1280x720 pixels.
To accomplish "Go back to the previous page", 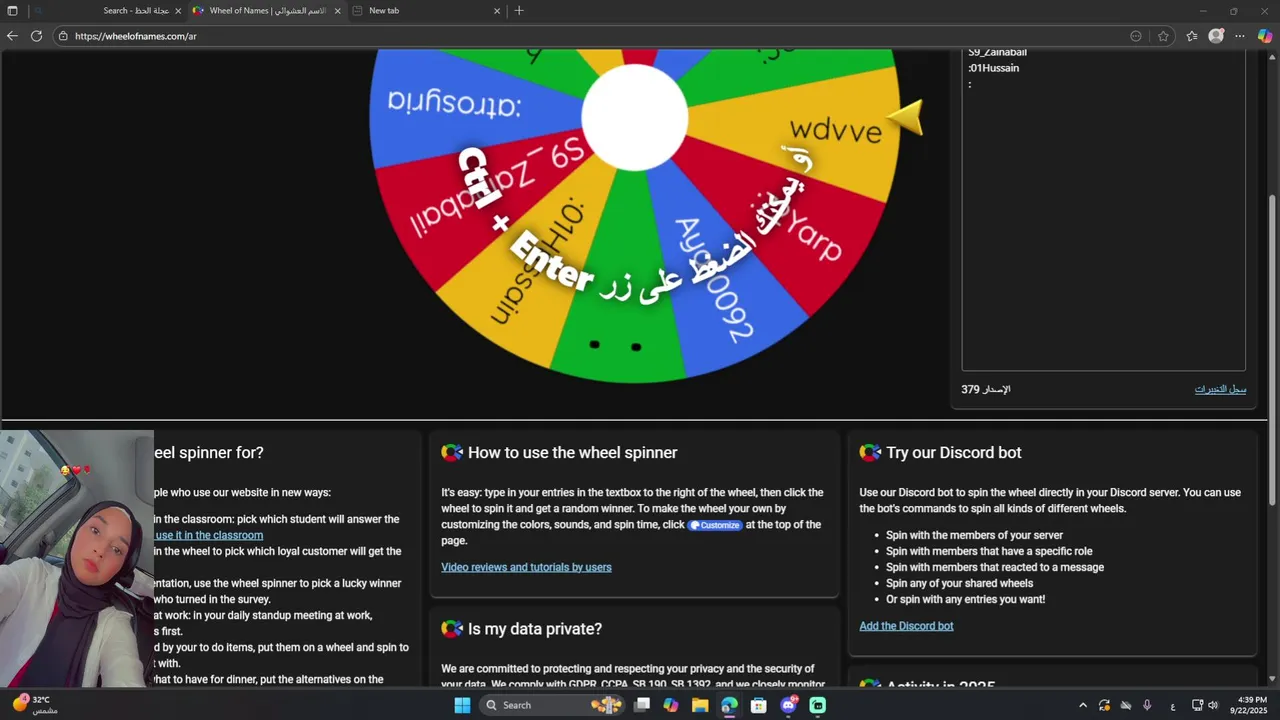I will tap(12, 36).
